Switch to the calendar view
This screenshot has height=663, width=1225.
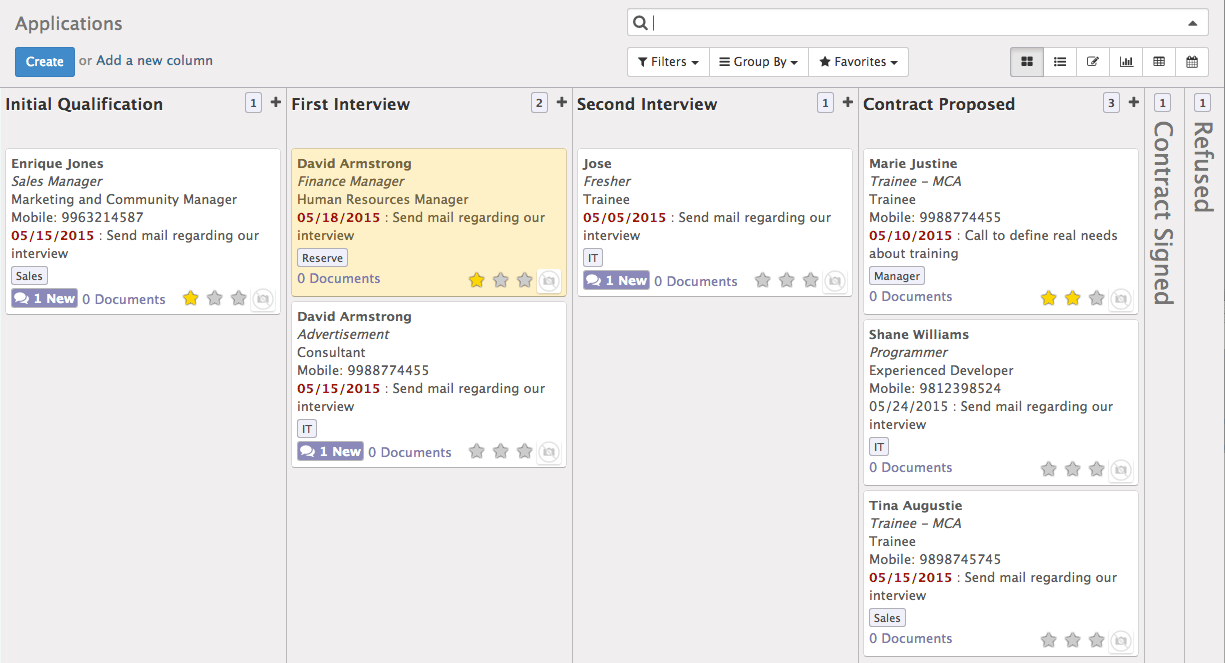click(1192, 61)
